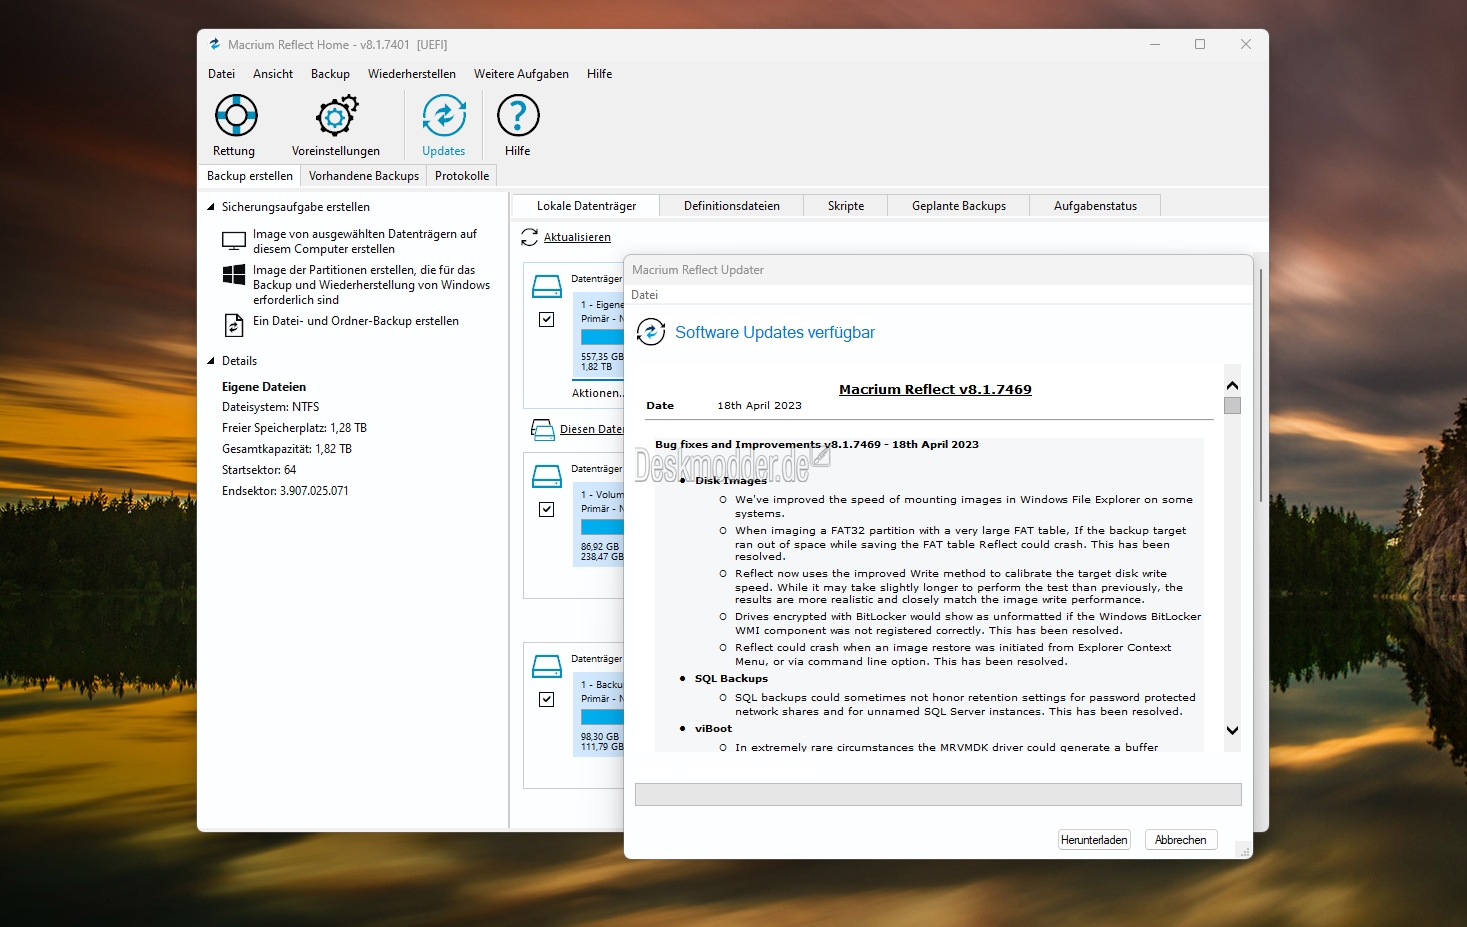The image size is (1467, 927).
Task: Switch to the Skripte tab
Action: coord(846,206)
